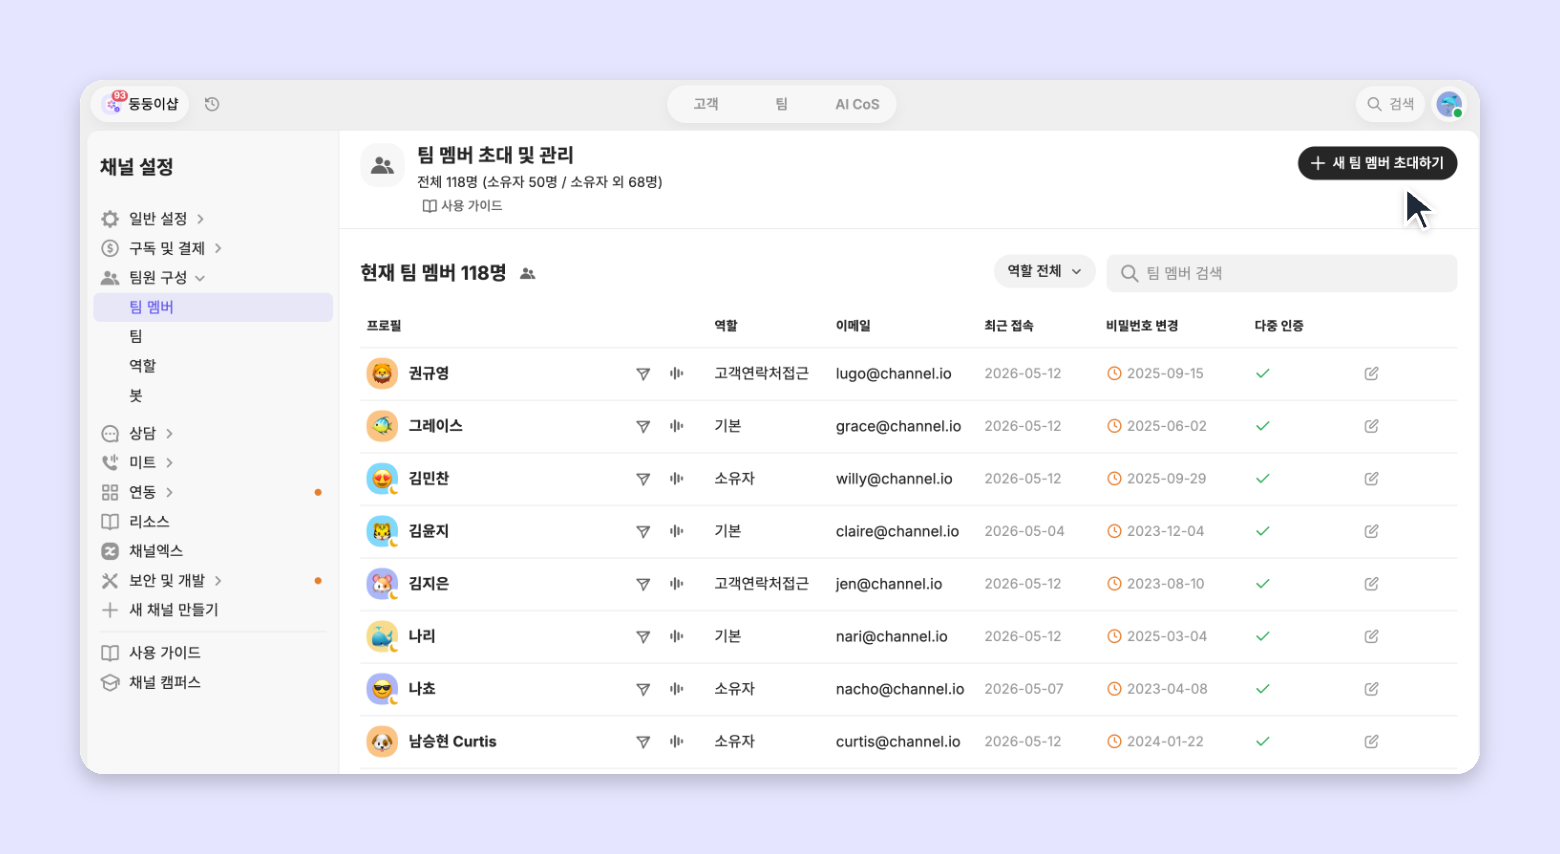Open the 역할 전체 role filter dropdown

[x=1044, y=271]
